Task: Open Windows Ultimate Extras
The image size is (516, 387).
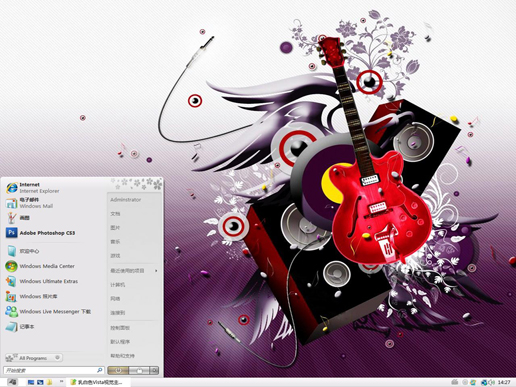Action: pyautogui.click(x=53, y=281)
